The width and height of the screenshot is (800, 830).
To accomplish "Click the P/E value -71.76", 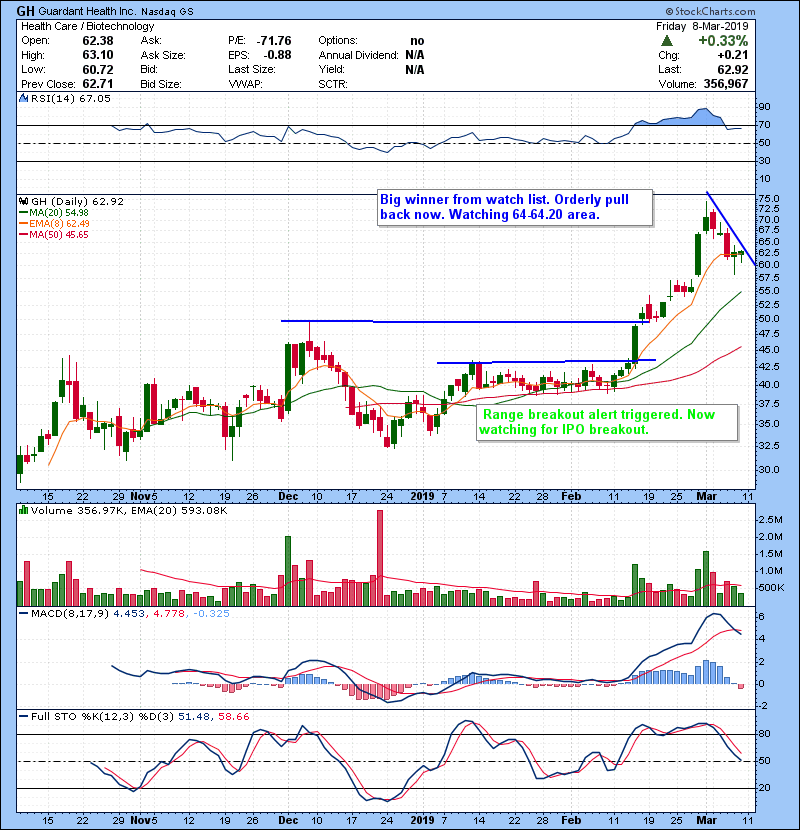I will [274, 41].
